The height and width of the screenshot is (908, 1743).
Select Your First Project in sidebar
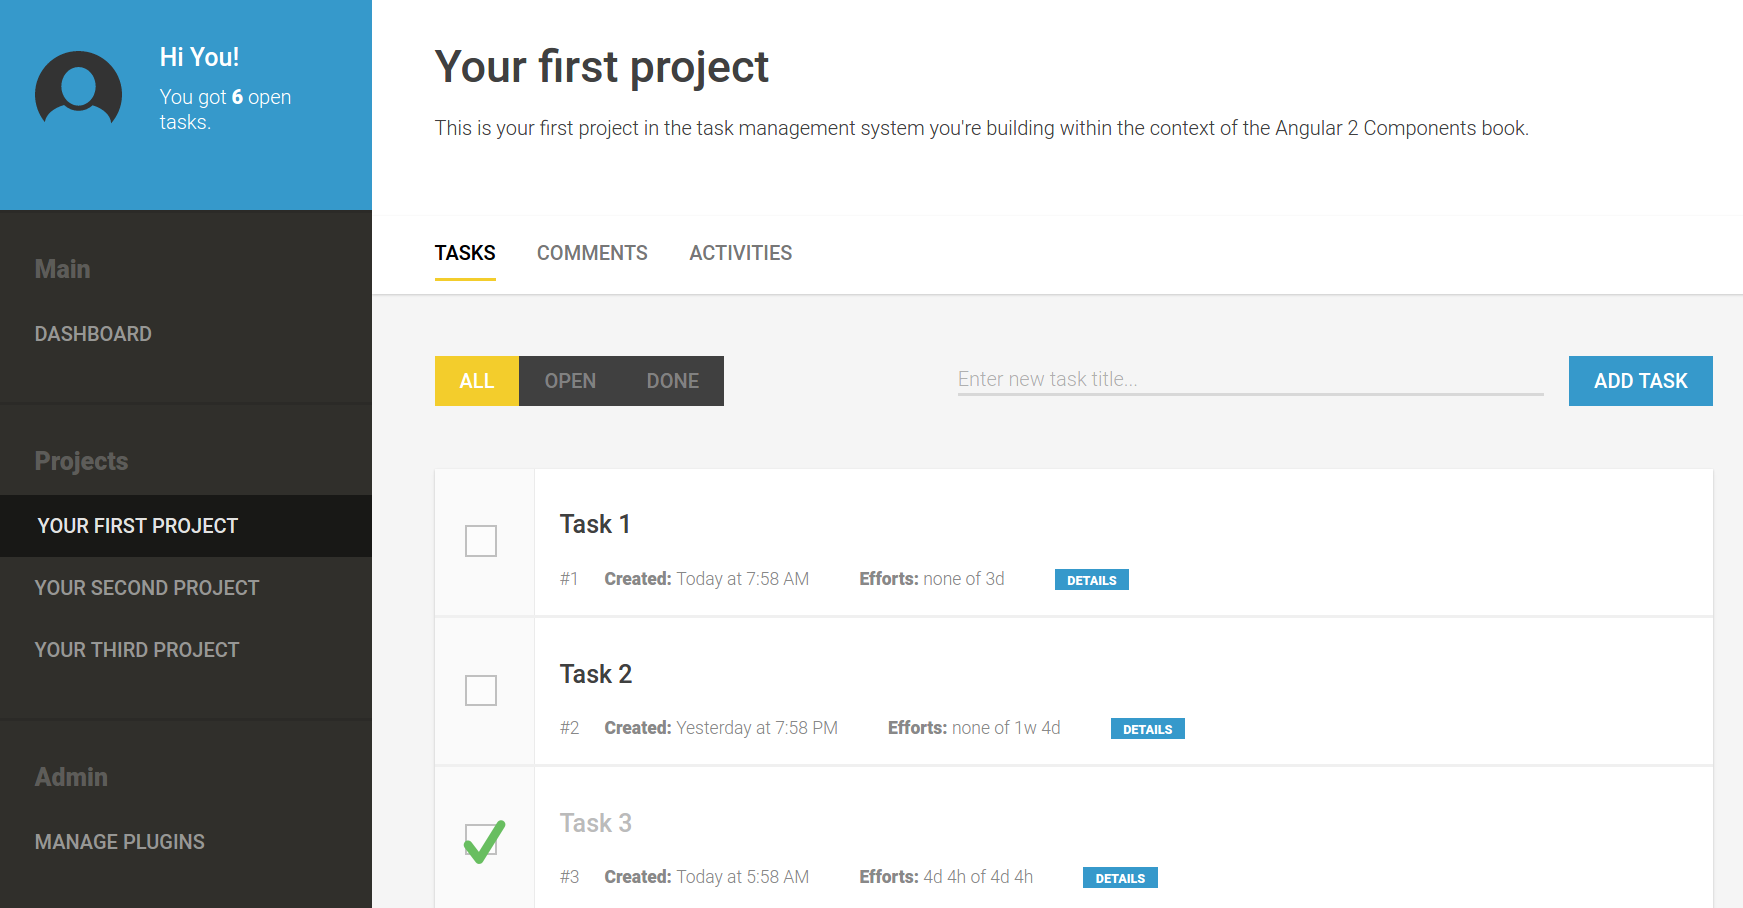coord(138,526)
